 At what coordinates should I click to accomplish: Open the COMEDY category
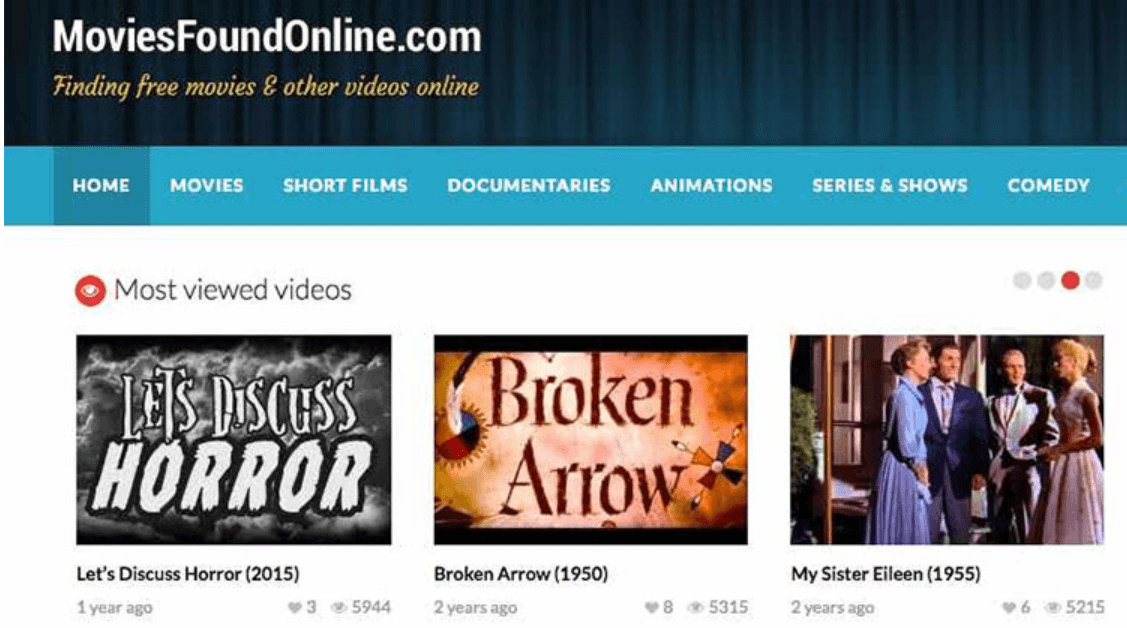(1049, 185)
